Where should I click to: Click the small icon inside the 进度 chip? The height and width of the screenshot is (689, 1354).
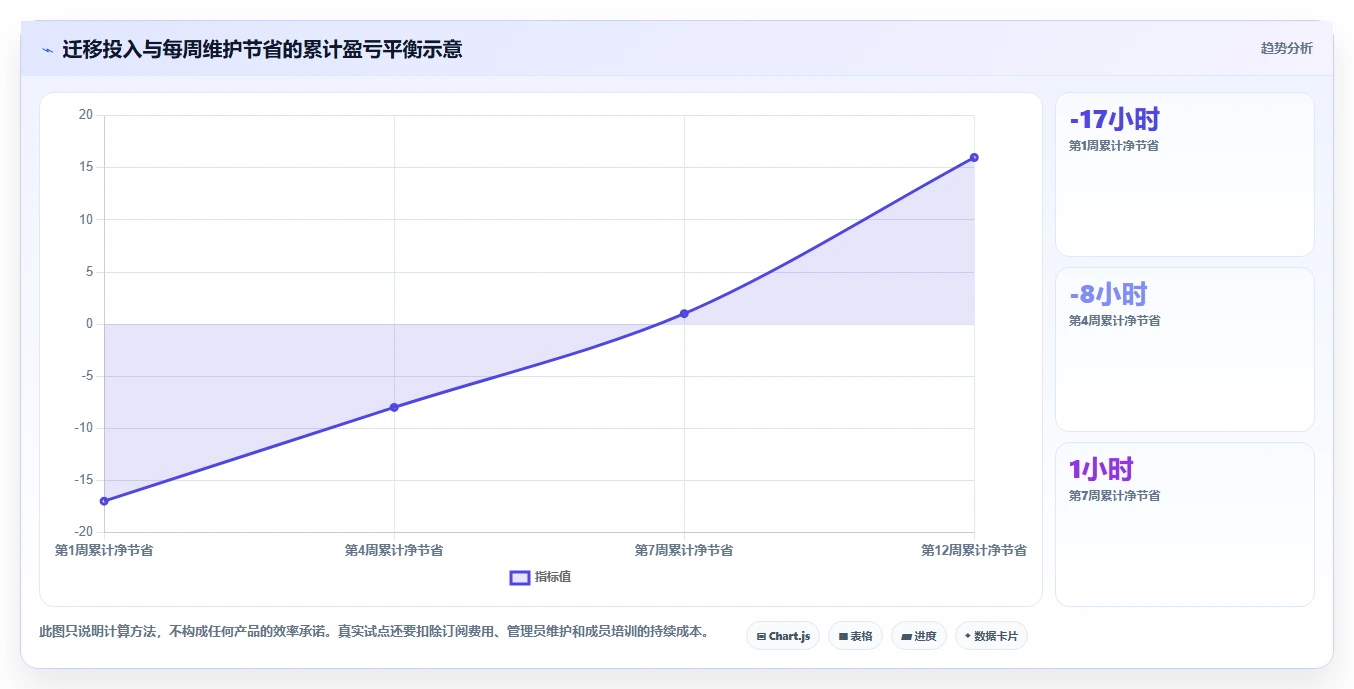click(x=906, y=636)
